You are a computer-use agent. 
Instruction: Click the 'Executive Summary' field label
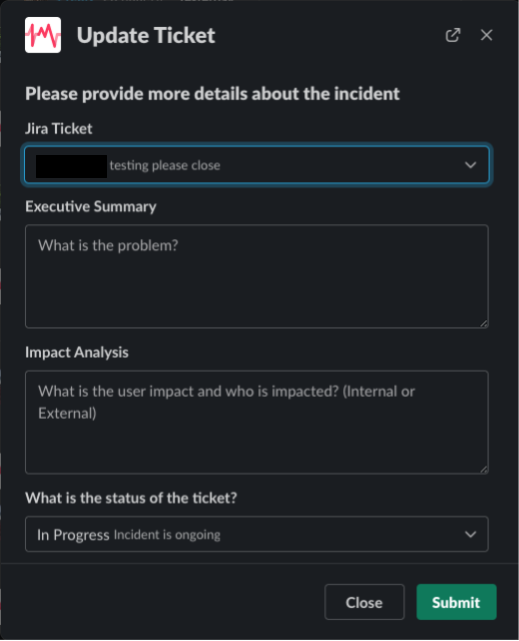[x=91, y=206]
